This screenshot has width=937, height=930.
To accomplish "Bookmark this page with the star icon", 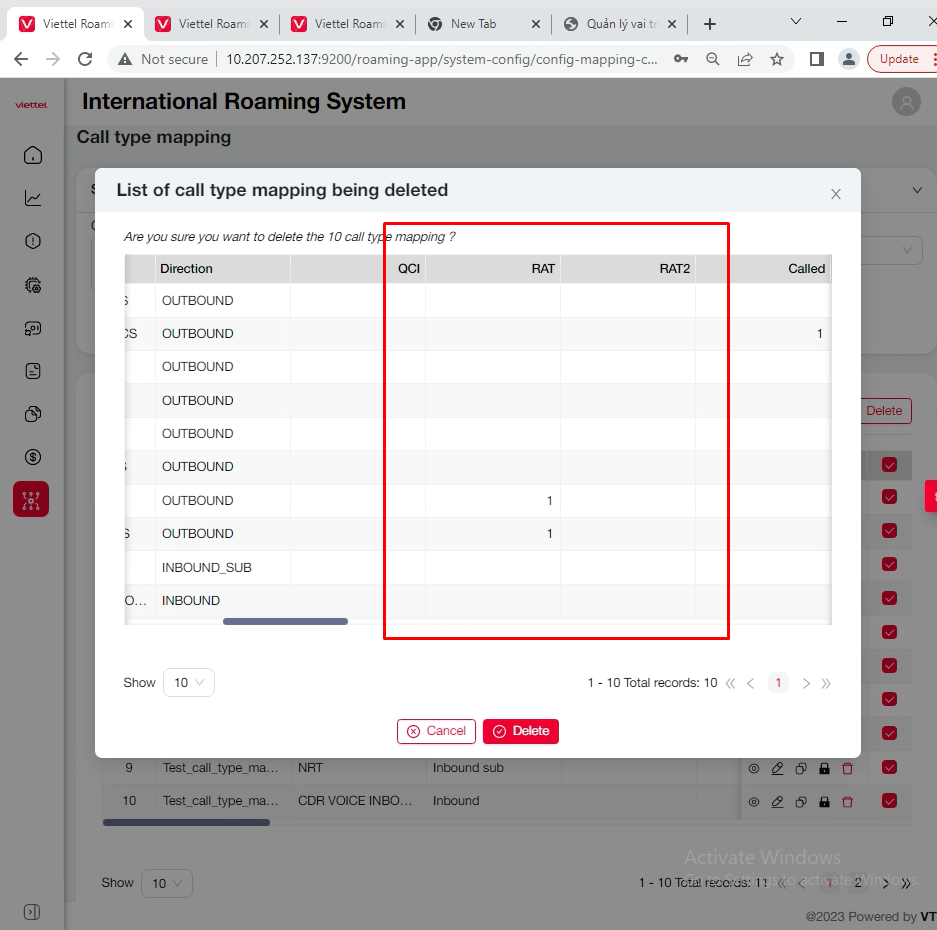I will (777, 59).
